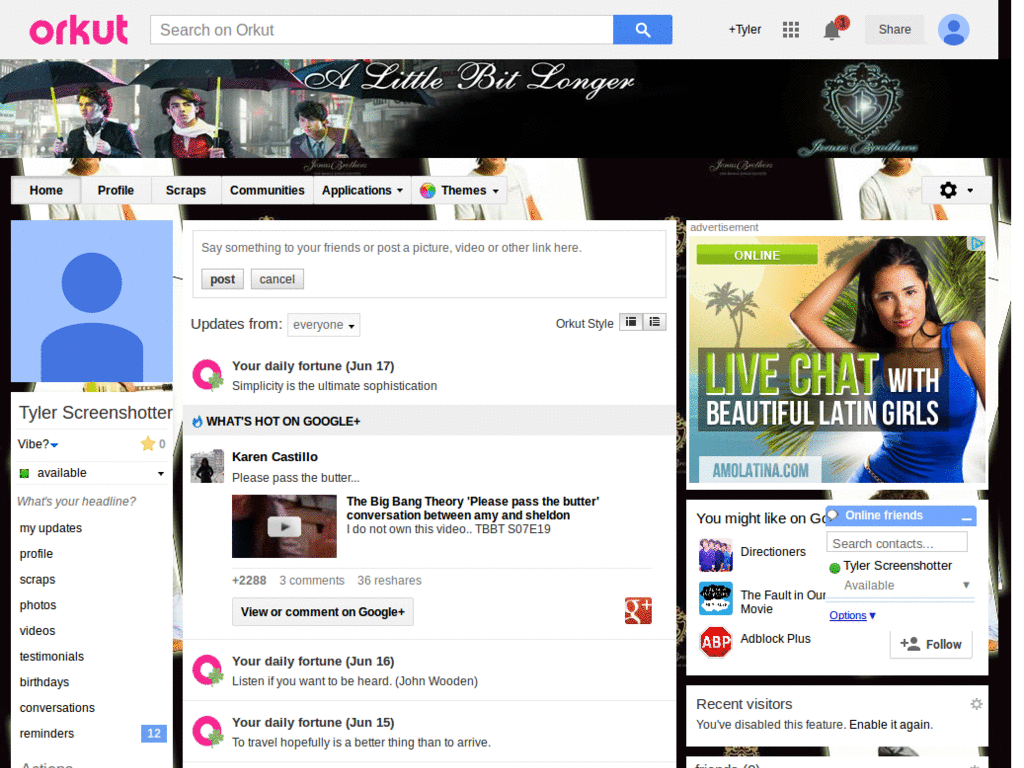
Task: Open photos in the sidebar
Action: 38,605
